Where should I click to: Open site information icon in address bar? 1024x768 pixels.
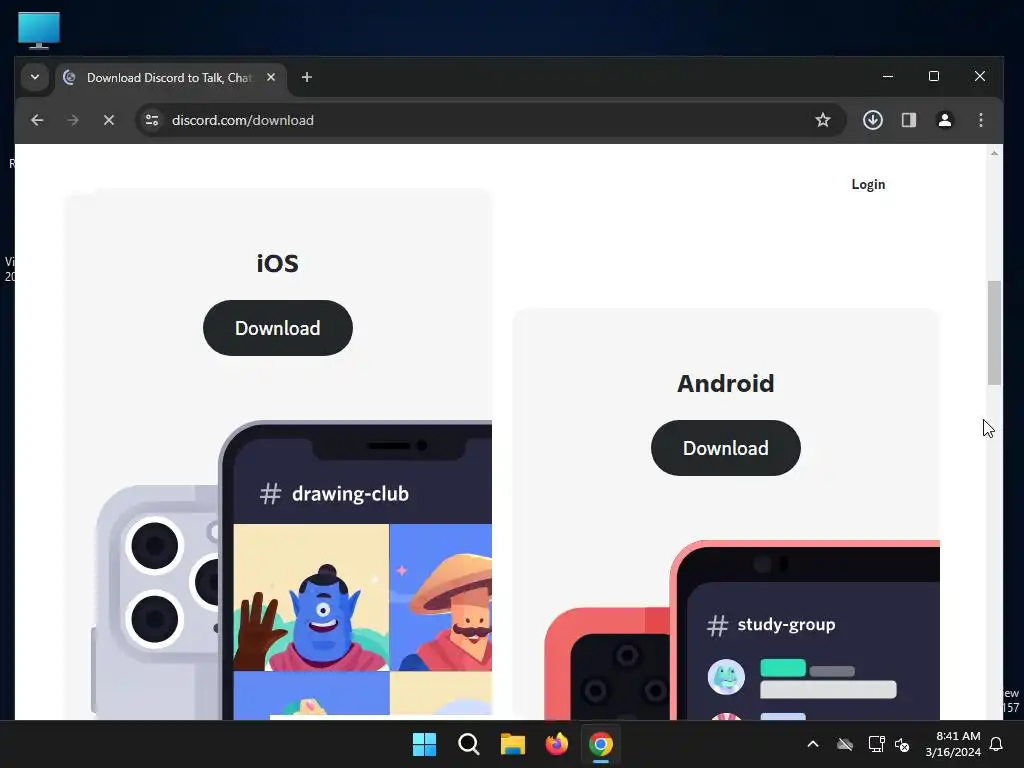[152, 120]
